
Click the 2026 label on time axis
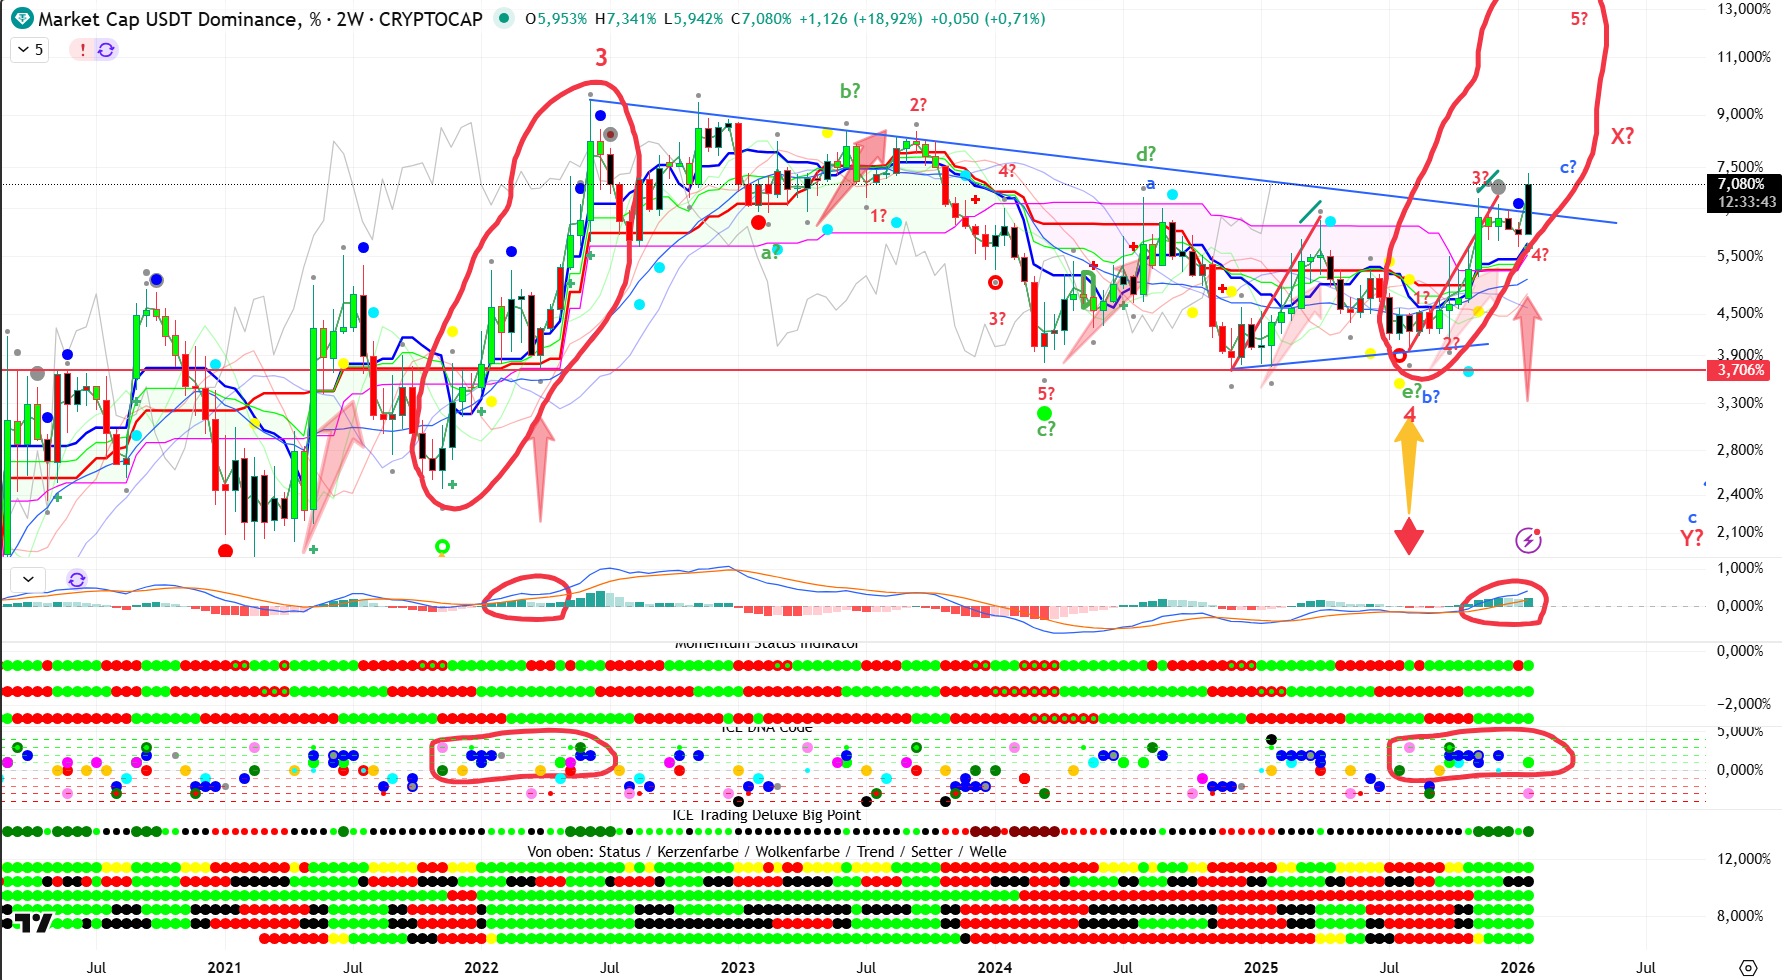pos(1517,967)
